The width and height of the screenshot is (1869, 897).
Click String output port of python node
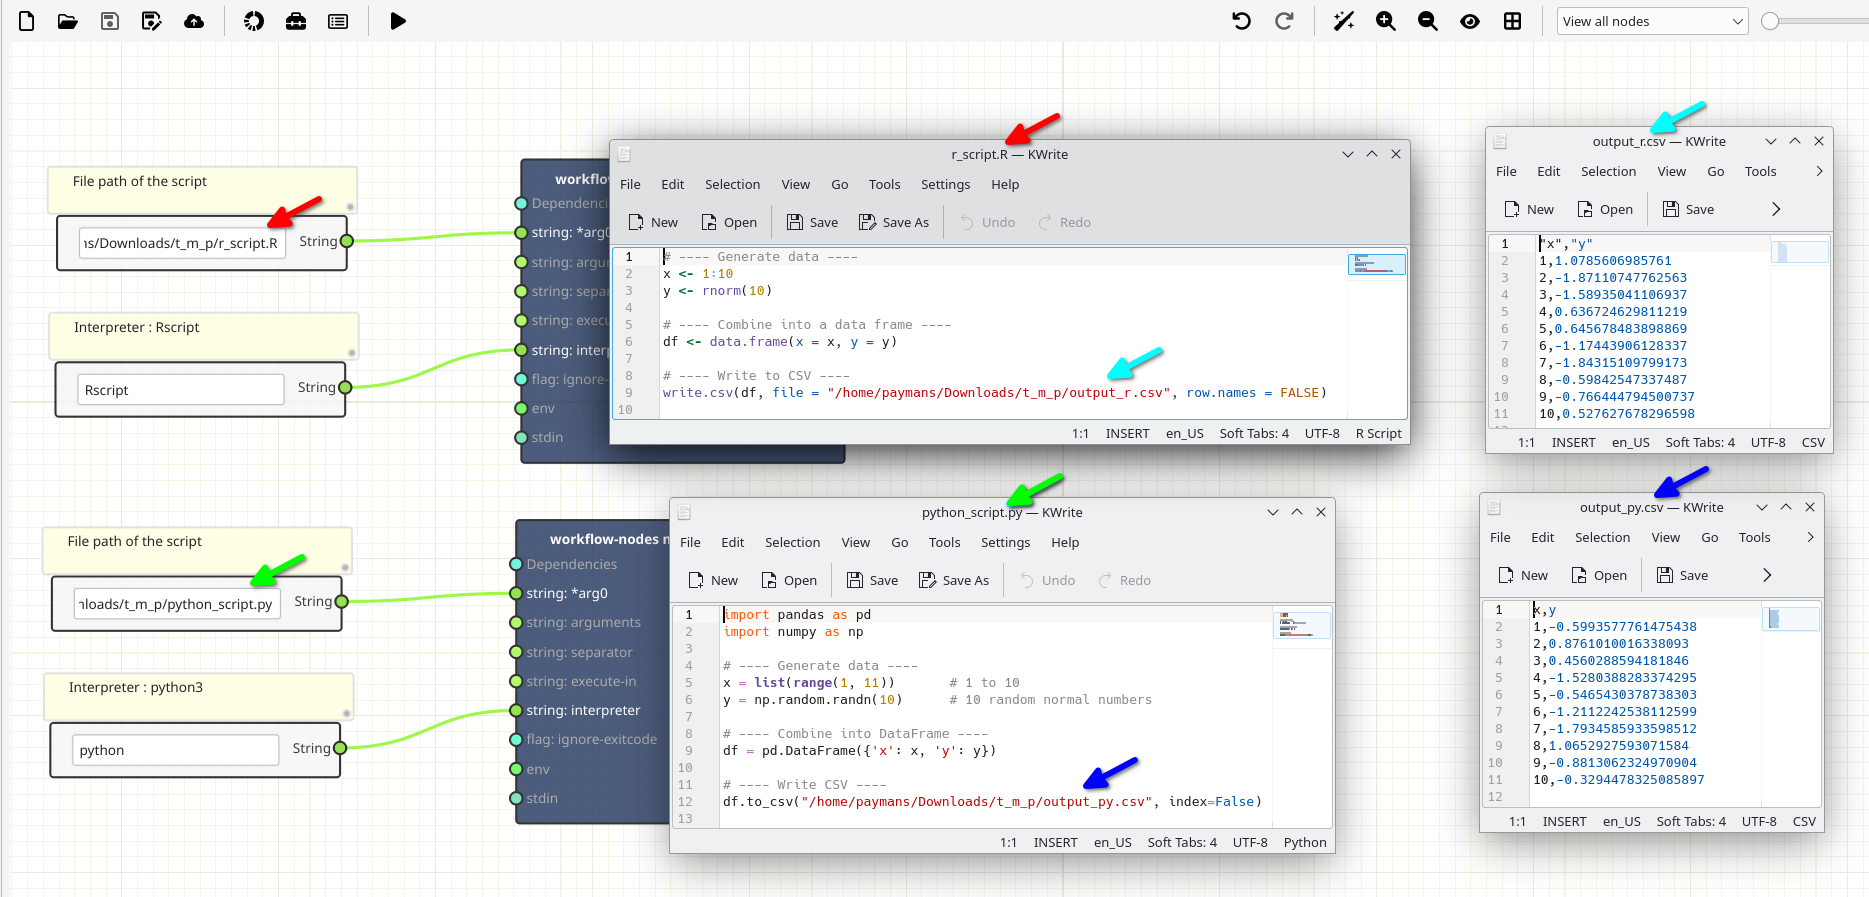point(340,748)
